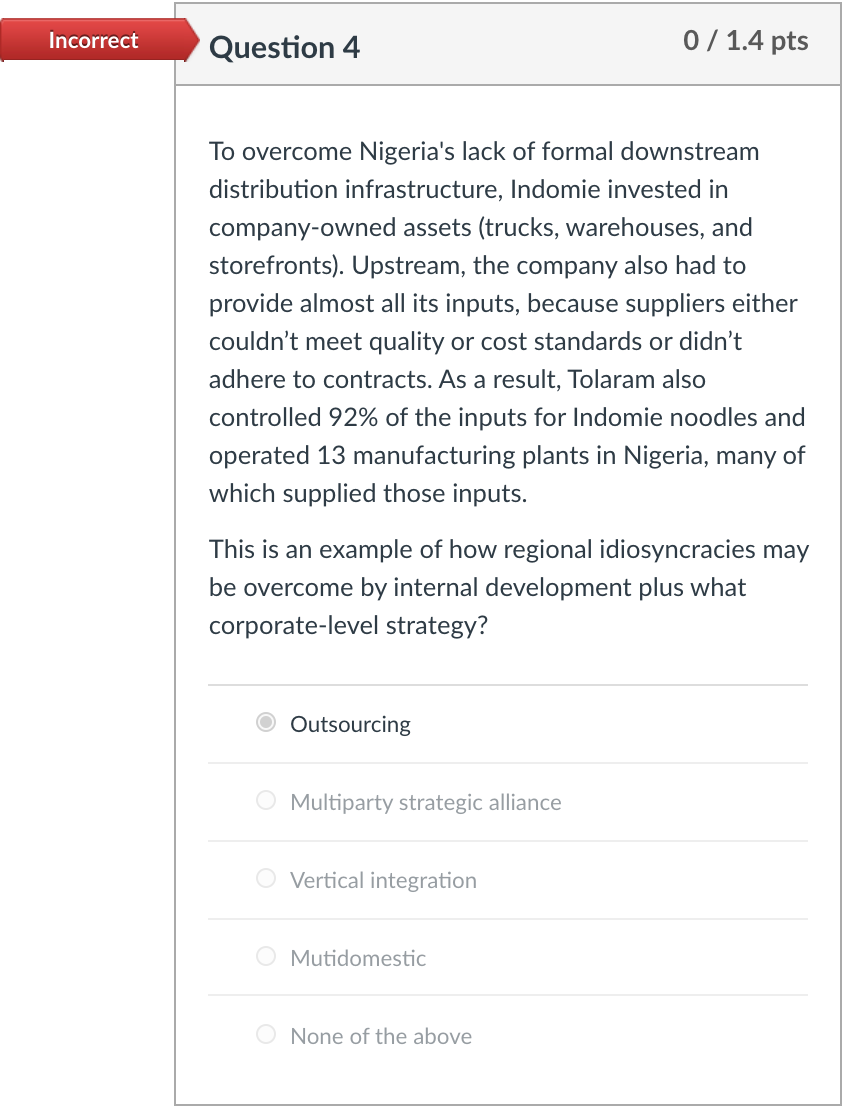Choose the Multiparty strategic alliance radio button
Screen dimensions: 844x1106
click(266, 801)
